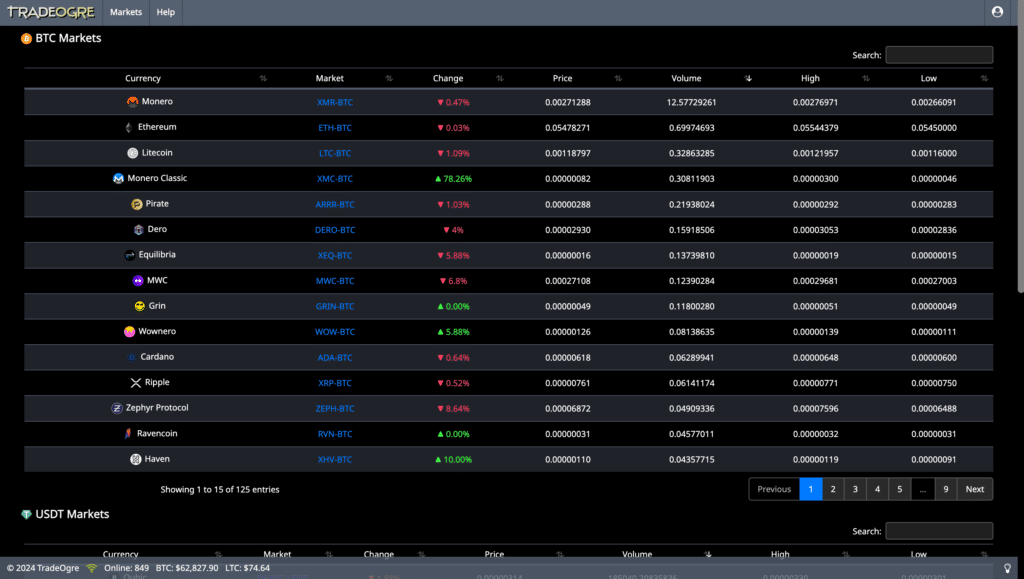
Task: Open the ETH-BTC market link
Action: (335, 128)
